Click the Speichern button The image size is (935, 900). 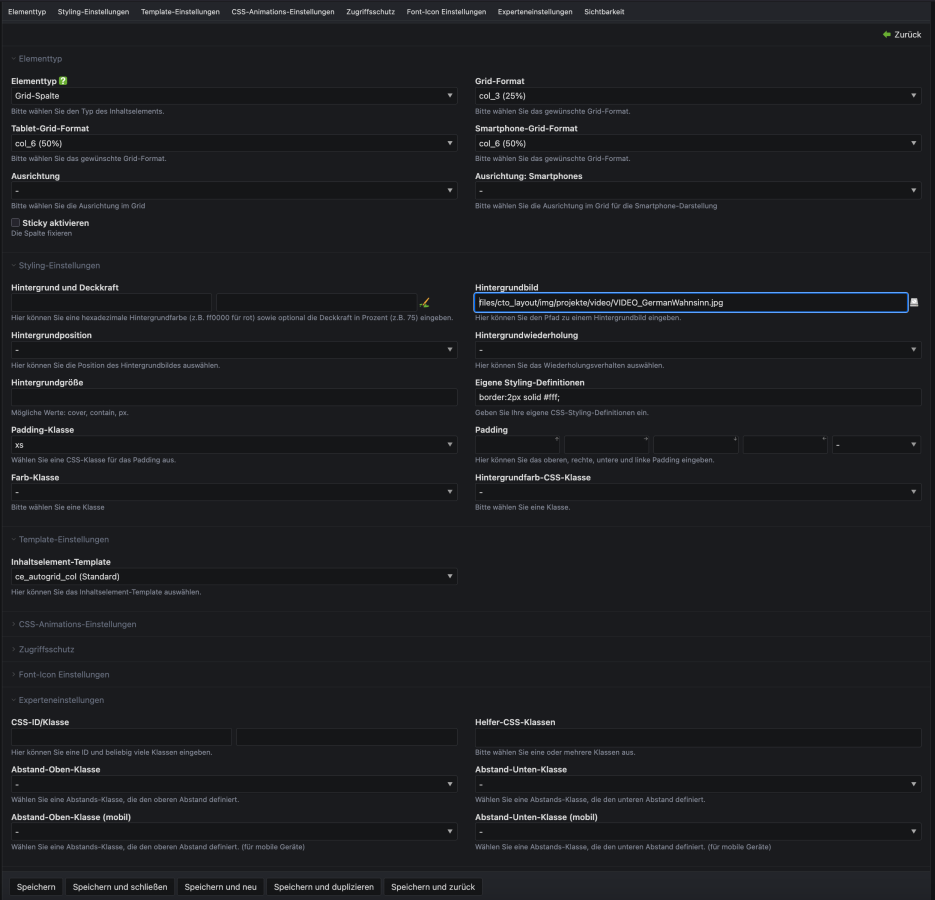coord(36,887)
